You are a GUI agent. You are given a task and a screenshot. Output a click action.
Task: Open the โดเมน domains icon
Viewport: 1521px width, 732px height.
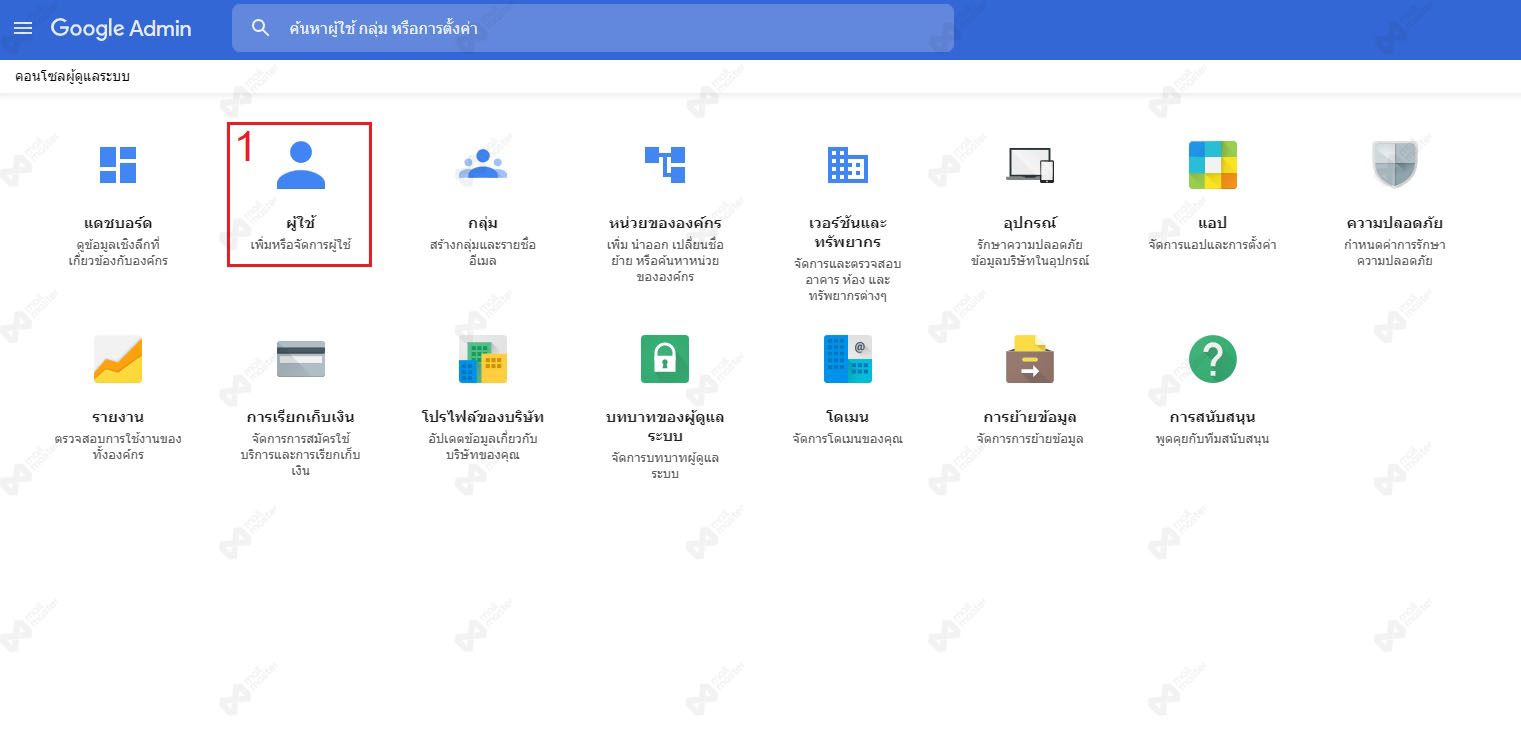click(x=848, y=359)
